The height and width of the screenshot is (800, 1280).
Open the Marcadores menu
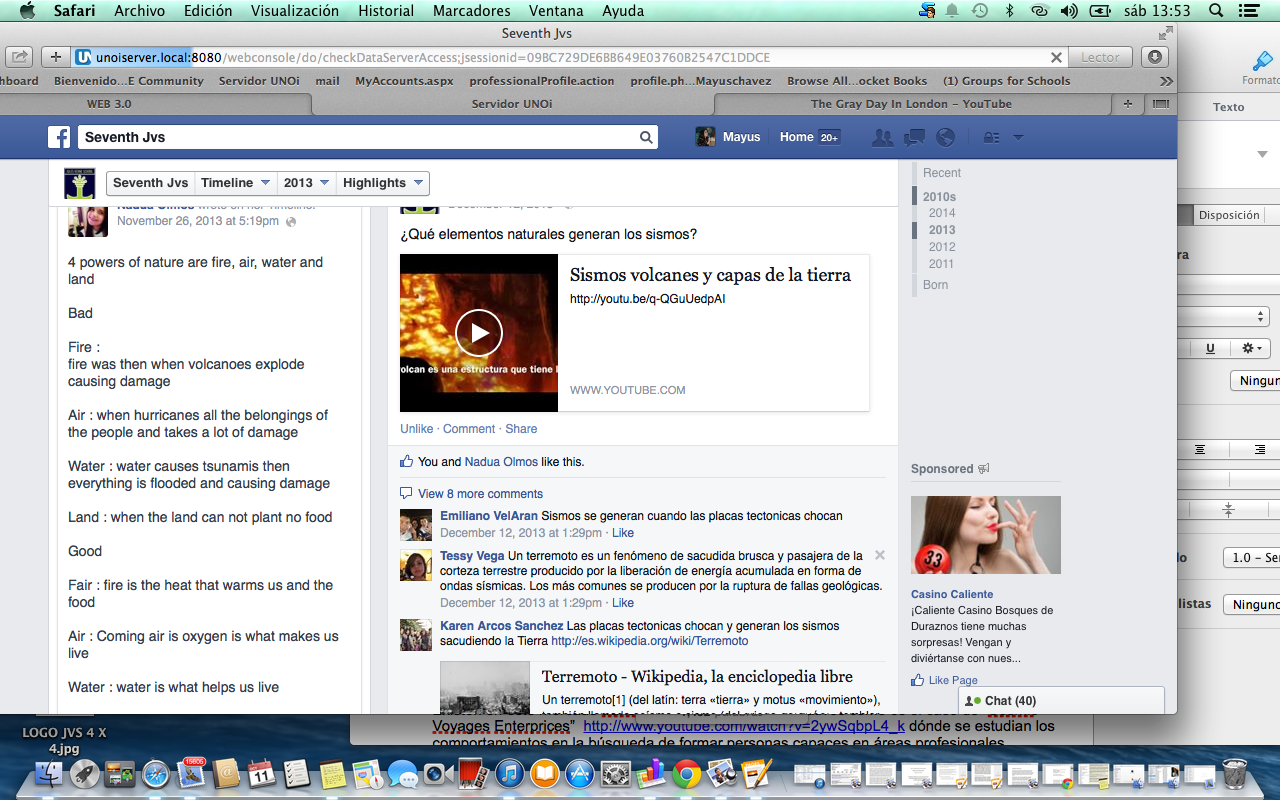point(469,11)
